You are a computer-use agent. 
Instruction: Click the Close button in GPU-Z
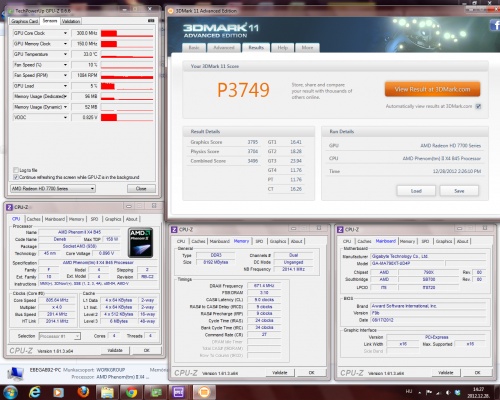coord(141,189)
